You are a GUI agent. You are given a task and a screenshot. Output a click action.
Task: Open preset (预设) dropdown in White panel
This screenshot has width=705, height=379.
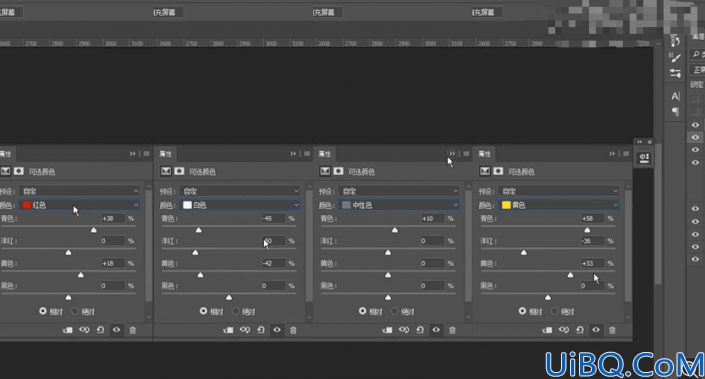[240, 191]
